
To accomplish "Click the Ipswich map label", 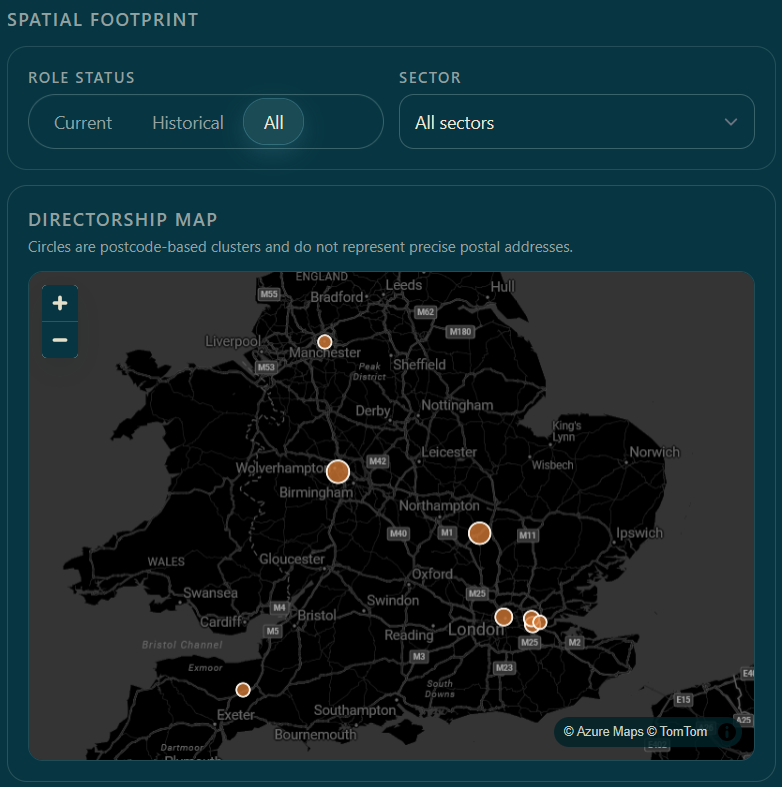I will [639, 533].
